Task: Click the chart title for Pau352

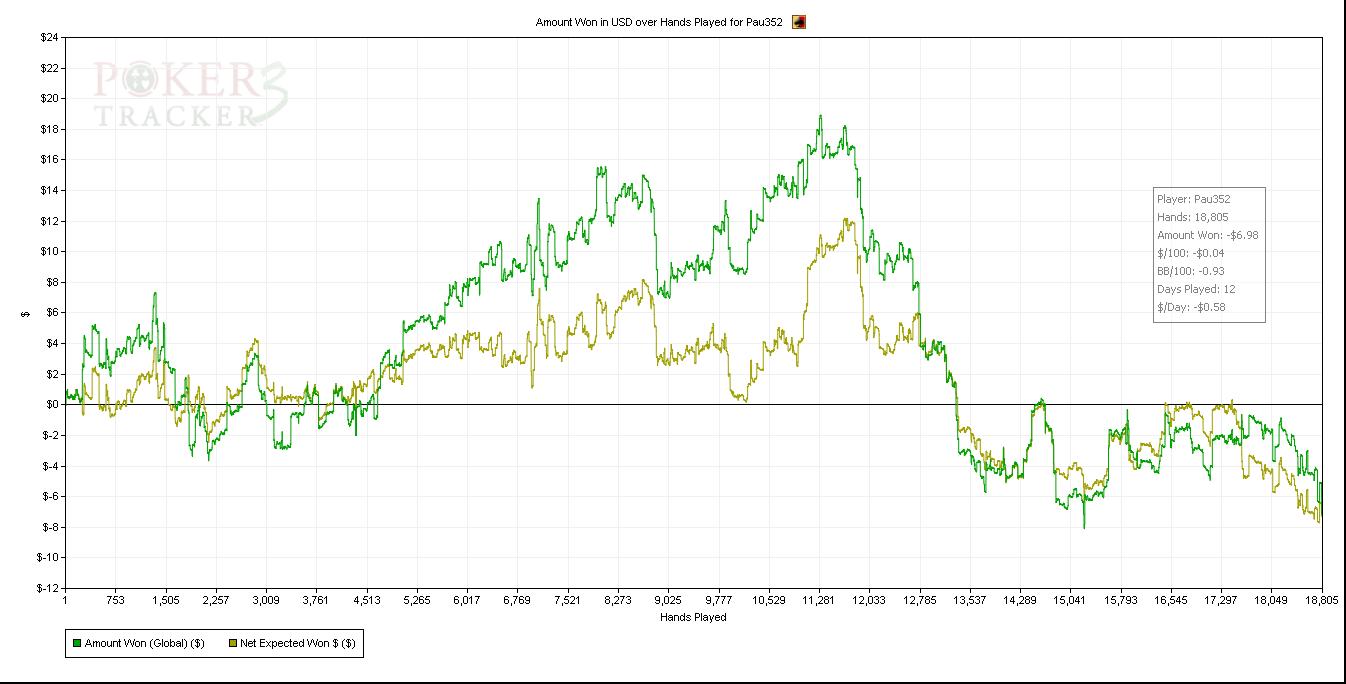Action: tap(658, 22)
